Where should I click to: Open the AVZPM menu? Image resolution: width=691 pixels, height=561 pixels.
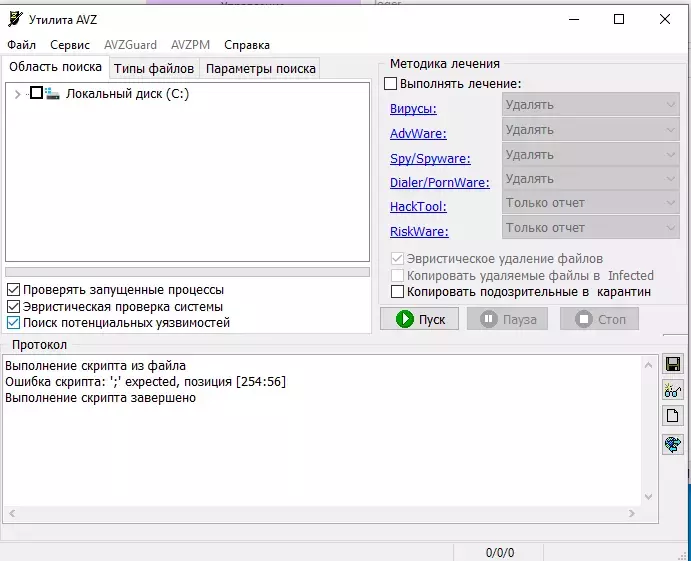point(190,45)
